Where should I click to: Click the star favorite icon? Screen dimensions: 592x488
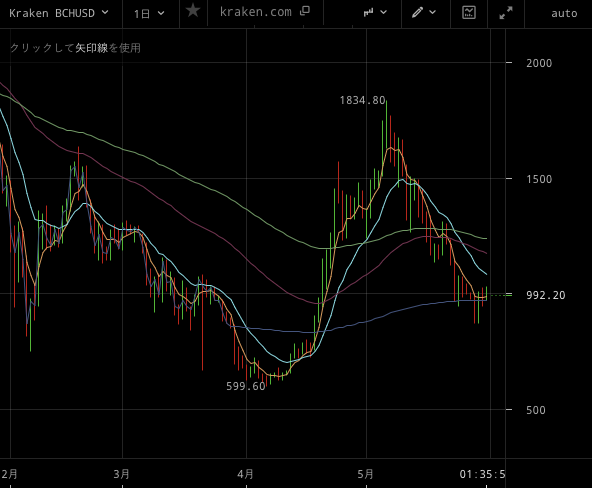tap(193, 11)
